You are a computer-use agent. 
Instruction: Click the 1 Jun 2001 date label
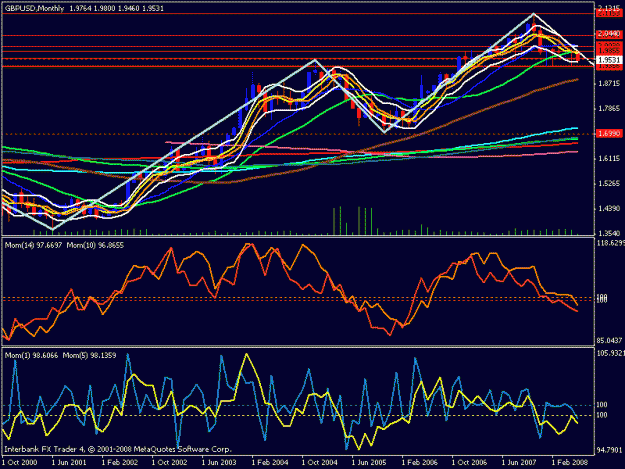[69, 463]
